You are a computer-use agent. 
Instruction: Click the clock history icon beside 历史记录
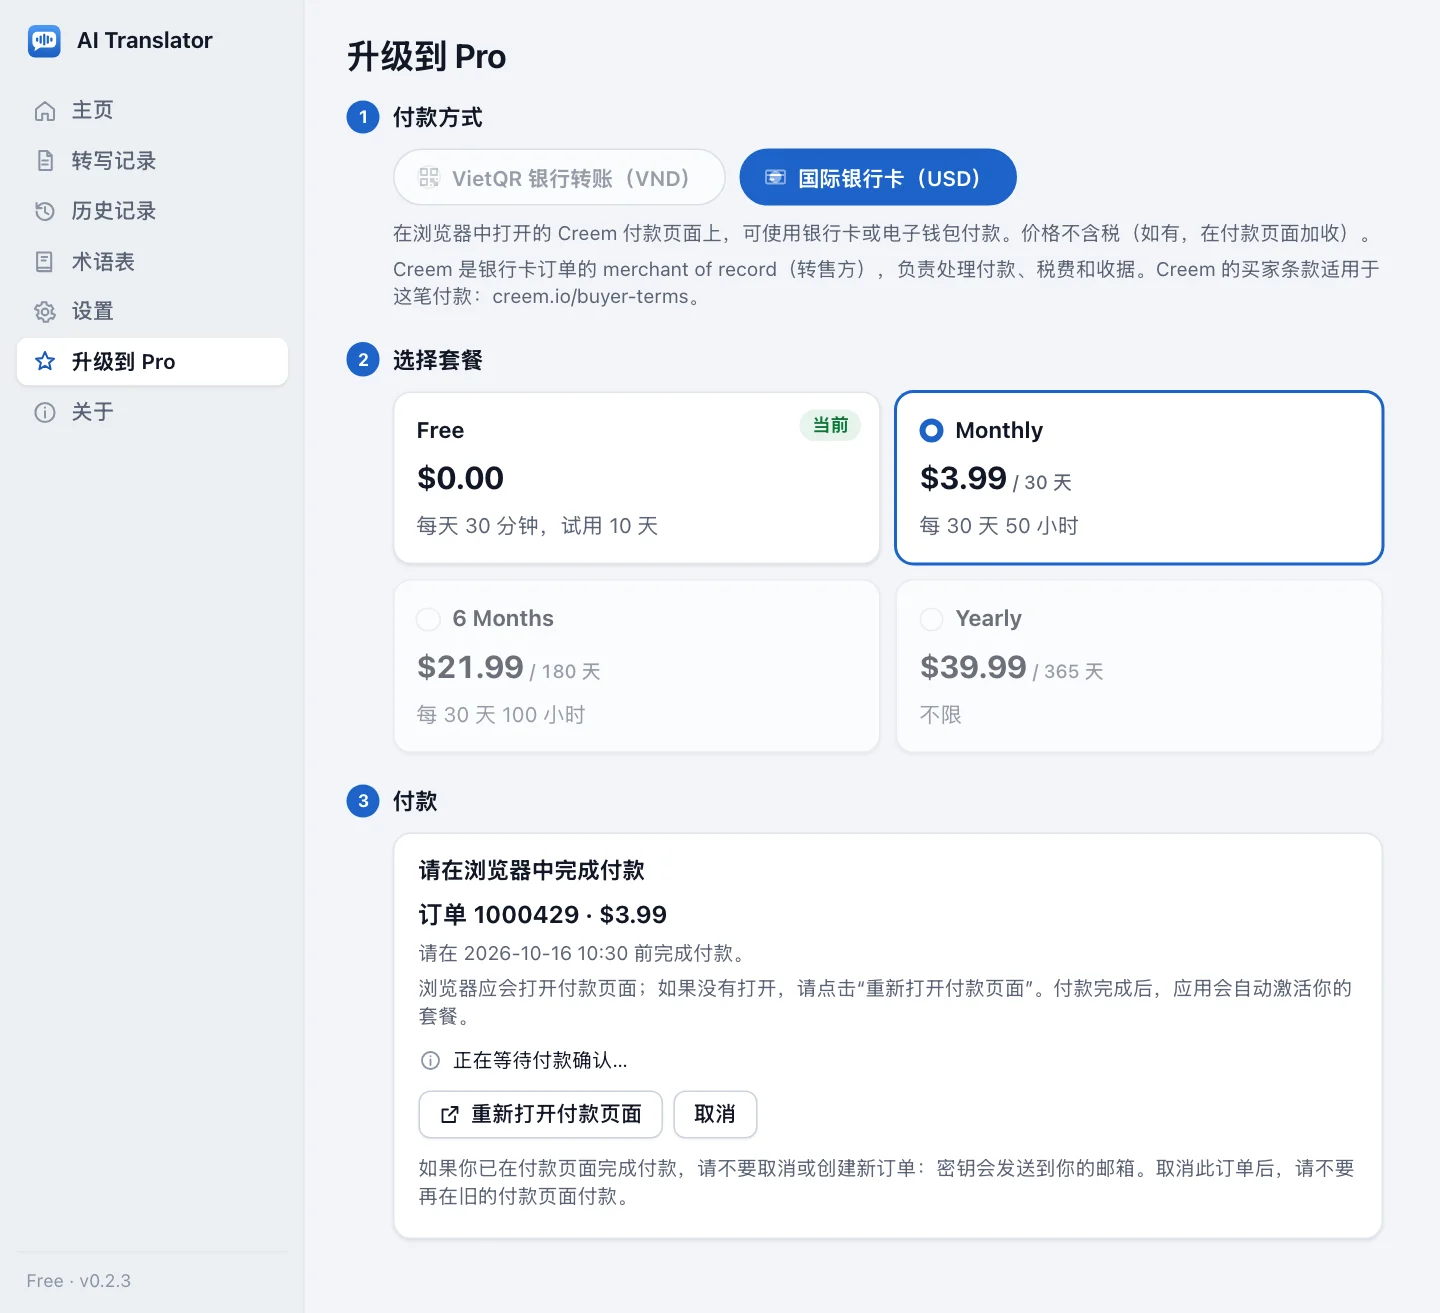tap(45, 211)
